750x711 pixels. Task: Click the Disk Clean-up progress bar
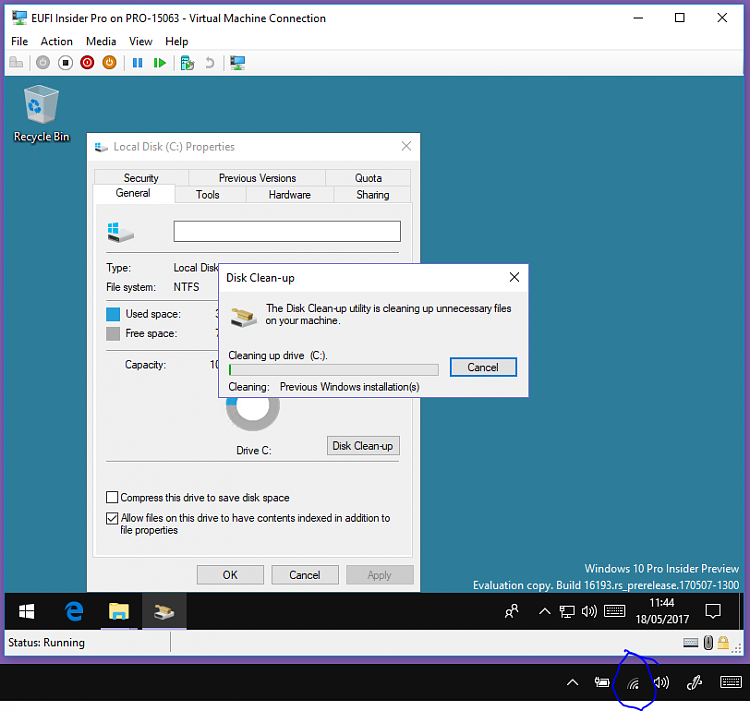coord(333,370)
